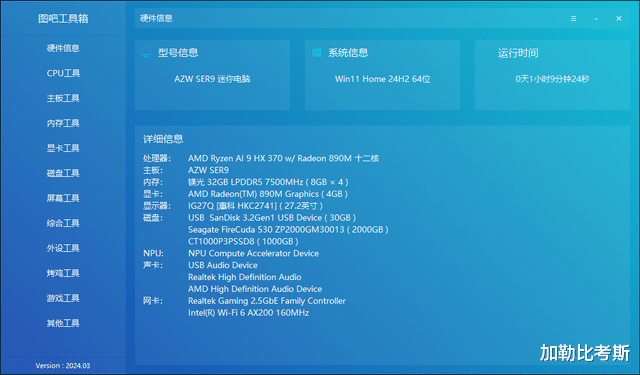Image resolution: width=640 pixels, height=375 pixels.
Task: Click the uptime value 0天1小时9分钟24秒
Action: point(552,79)
